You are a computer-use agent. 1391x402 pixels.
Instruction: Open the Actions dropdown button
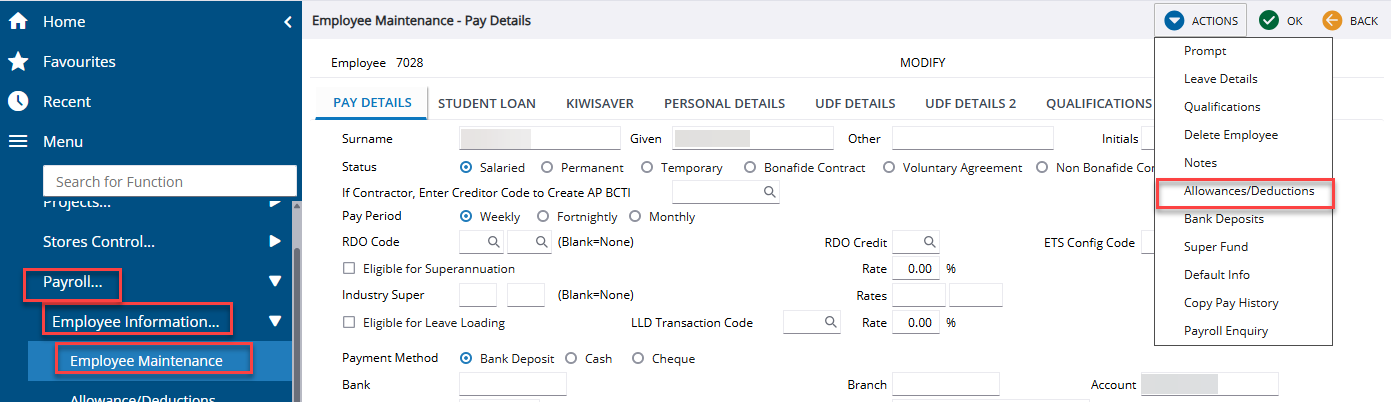tap(1201, 20)
